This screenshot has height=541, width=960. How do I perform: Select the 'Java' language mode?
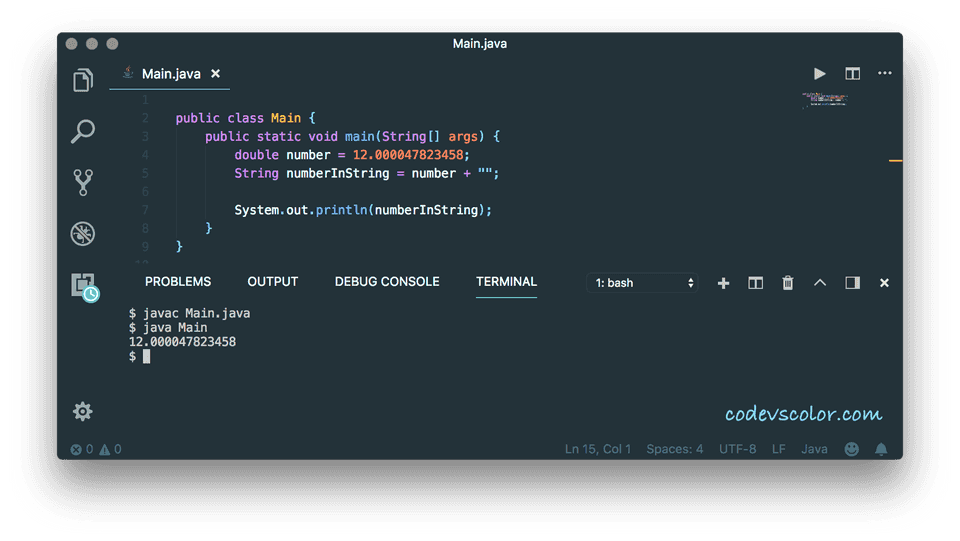click(x=814, y=449)
